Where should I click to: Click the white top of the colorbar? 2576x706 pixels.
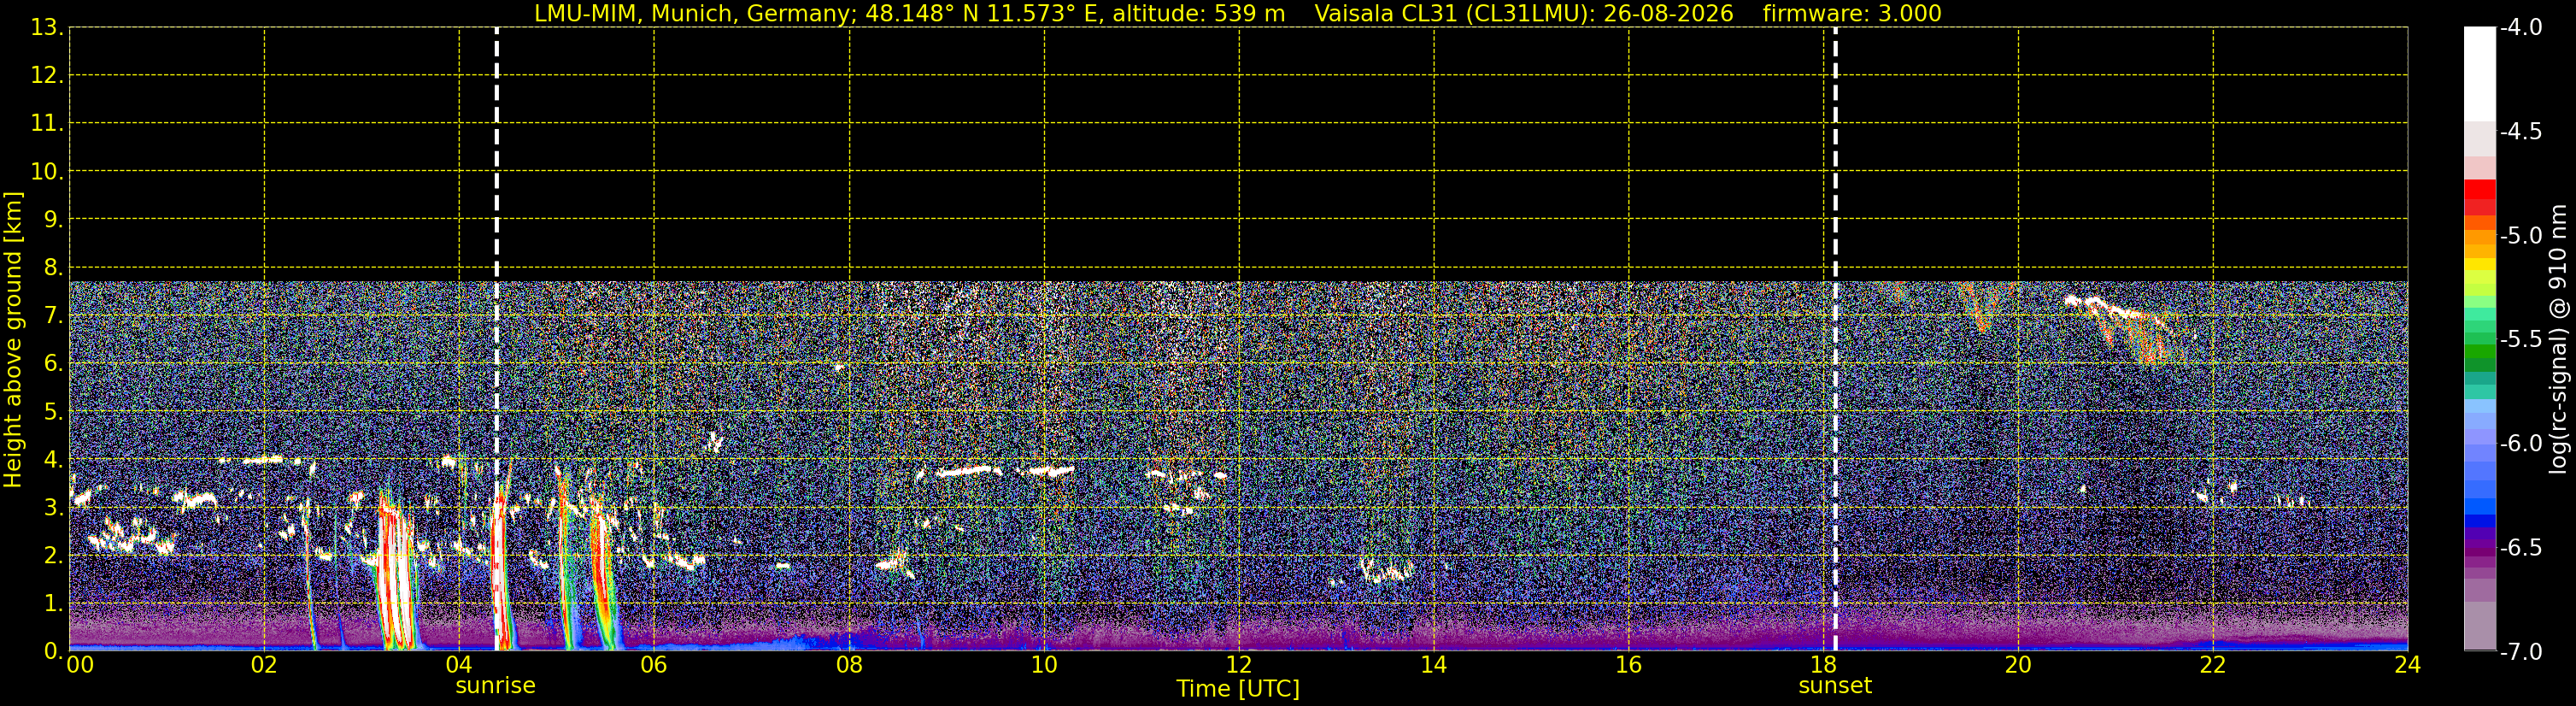[2479, 74]
